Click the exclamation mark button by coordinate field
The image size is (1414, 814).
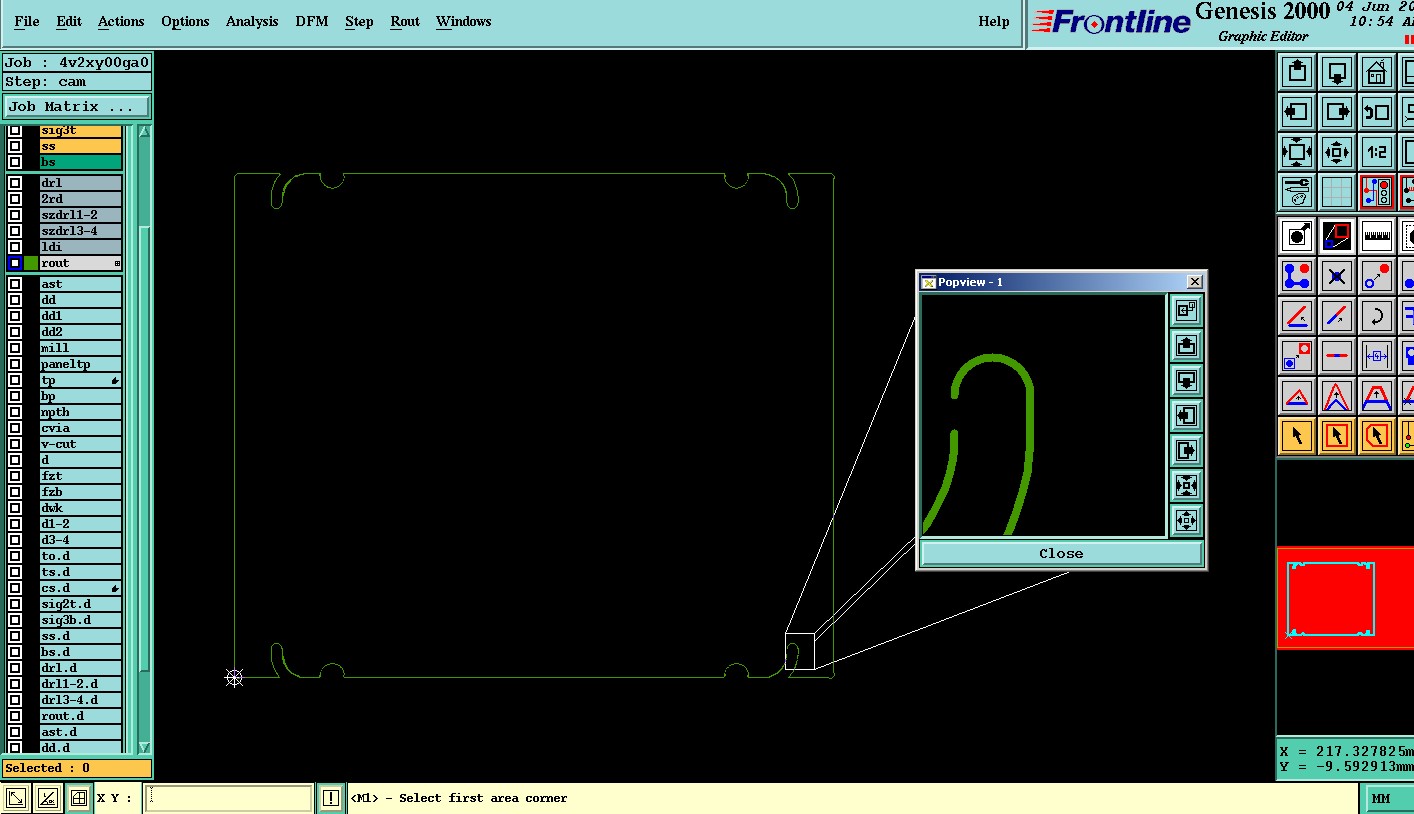[x=331, y=798]
